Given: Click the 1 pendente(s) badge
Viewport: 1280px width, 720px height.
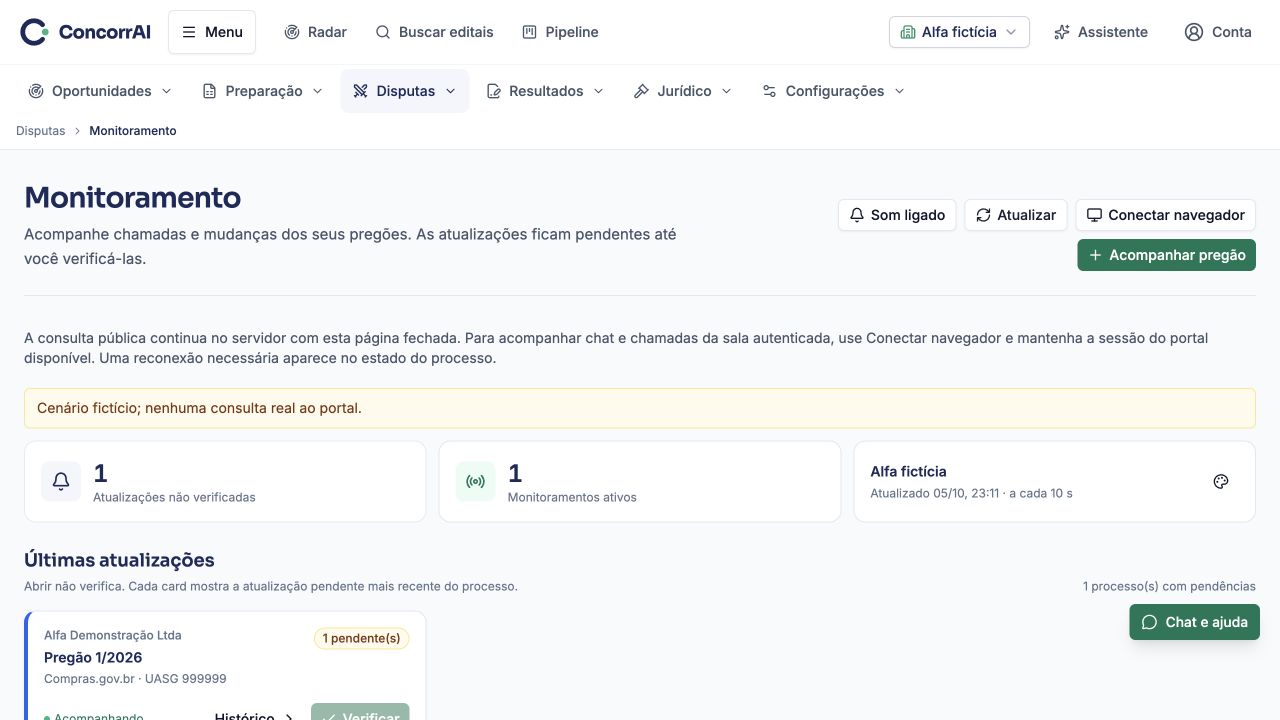Looking at the screenshot, I should pyautogui.click(x=361, y=638).
